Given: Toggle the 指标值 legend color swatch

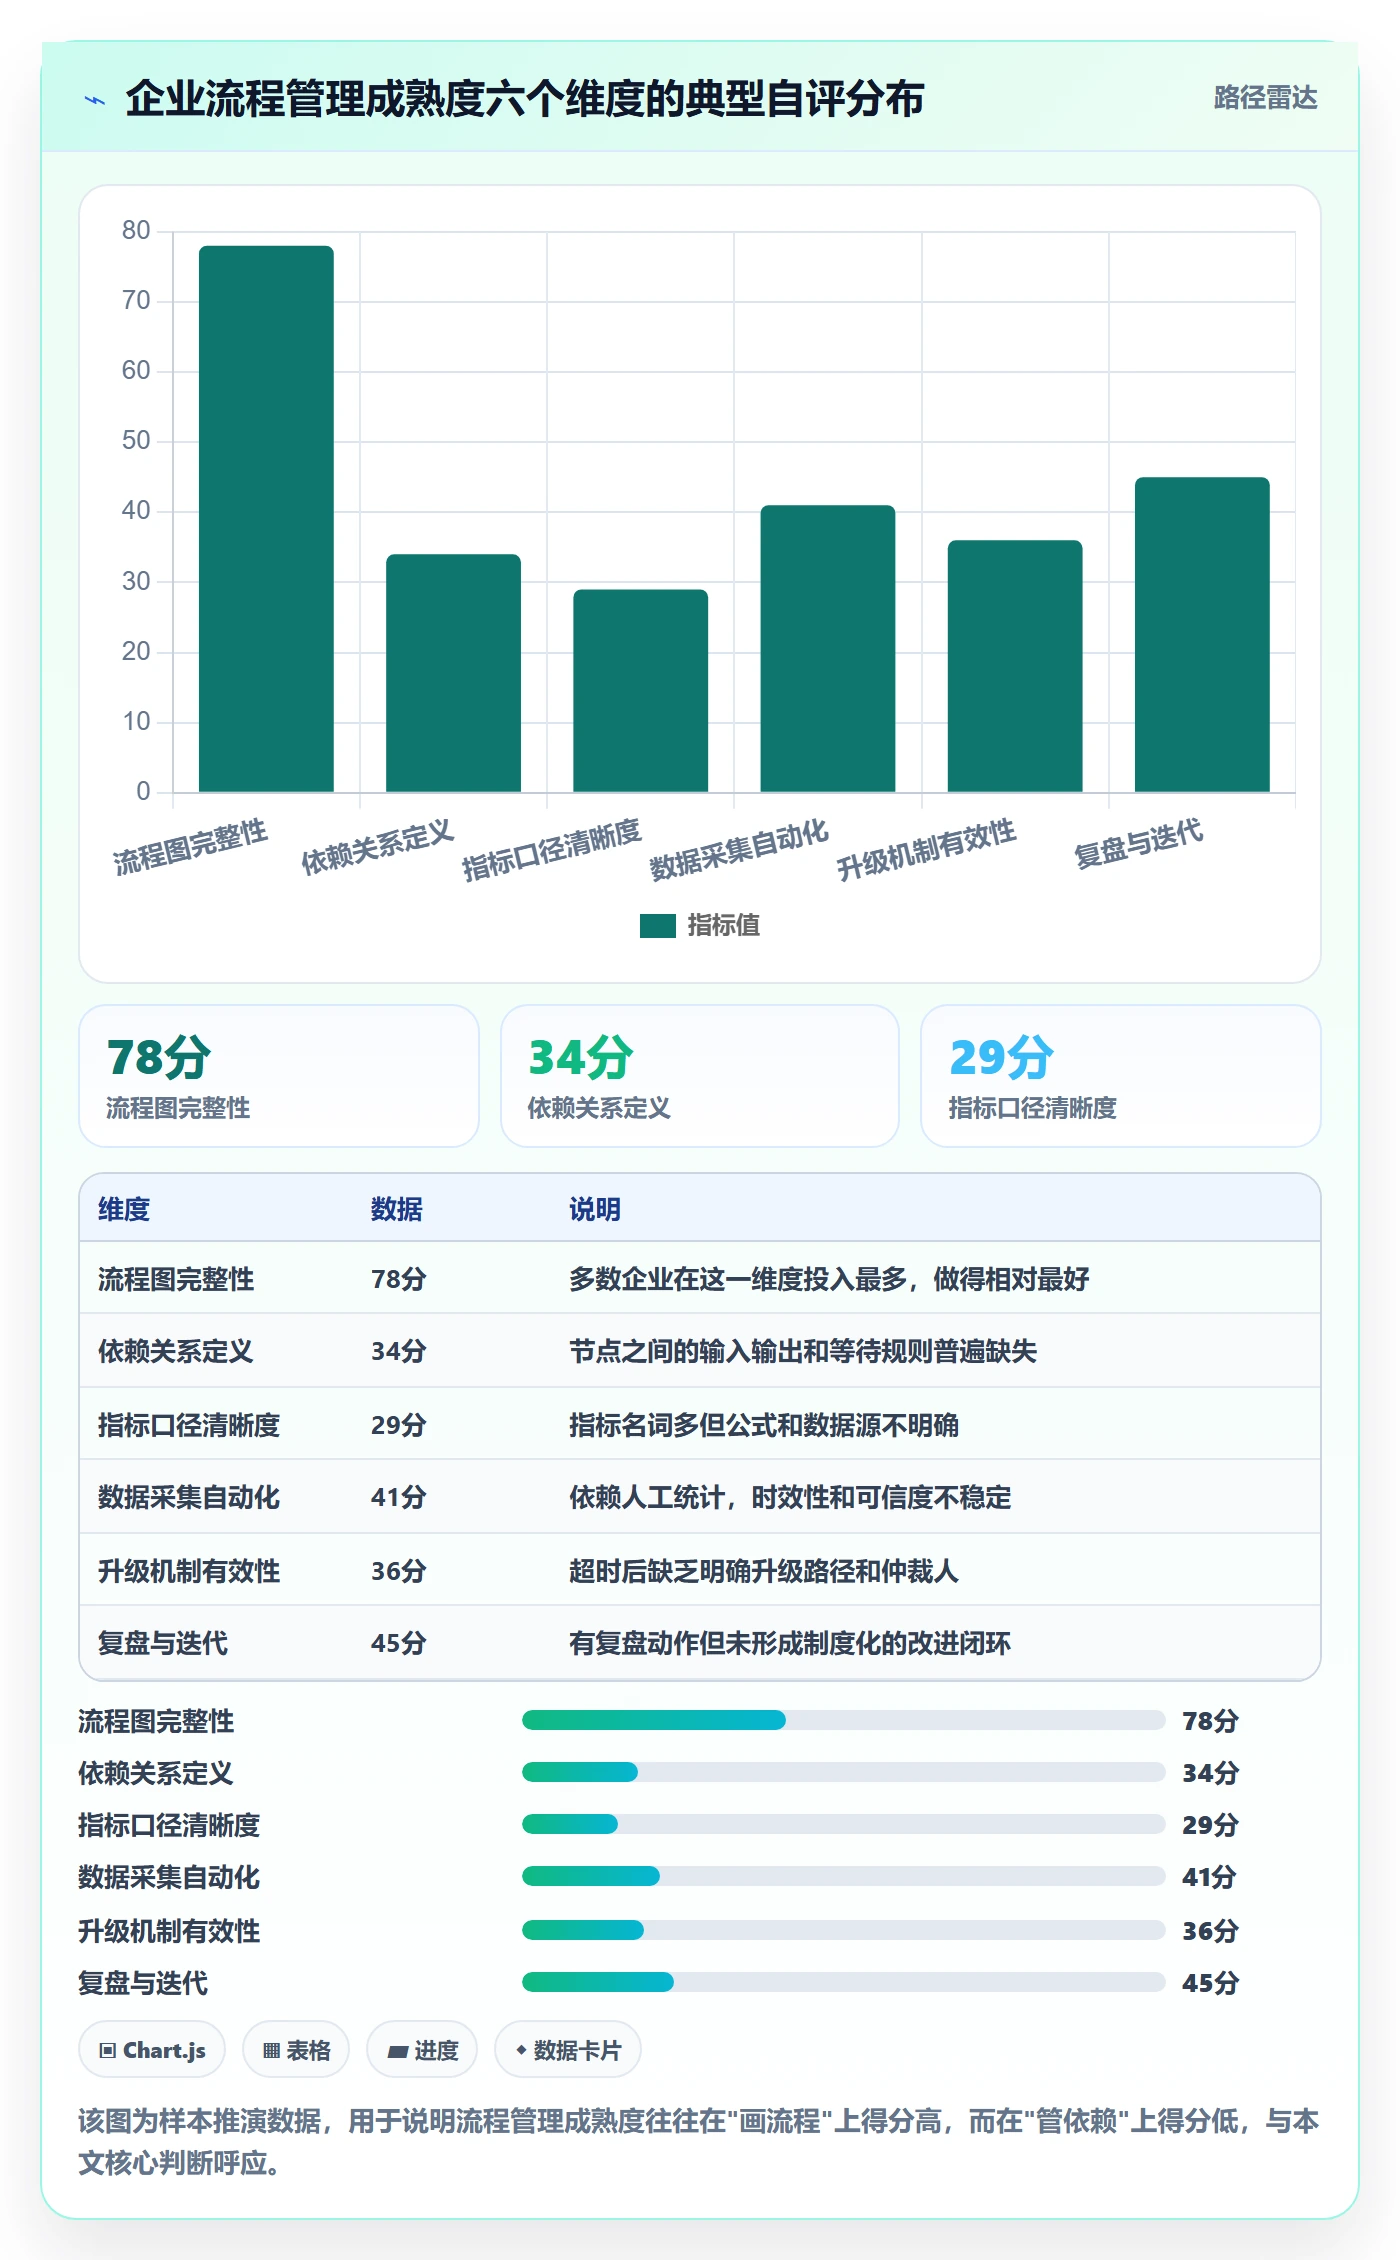Looking at the screenshot, I should click(658, 926).
